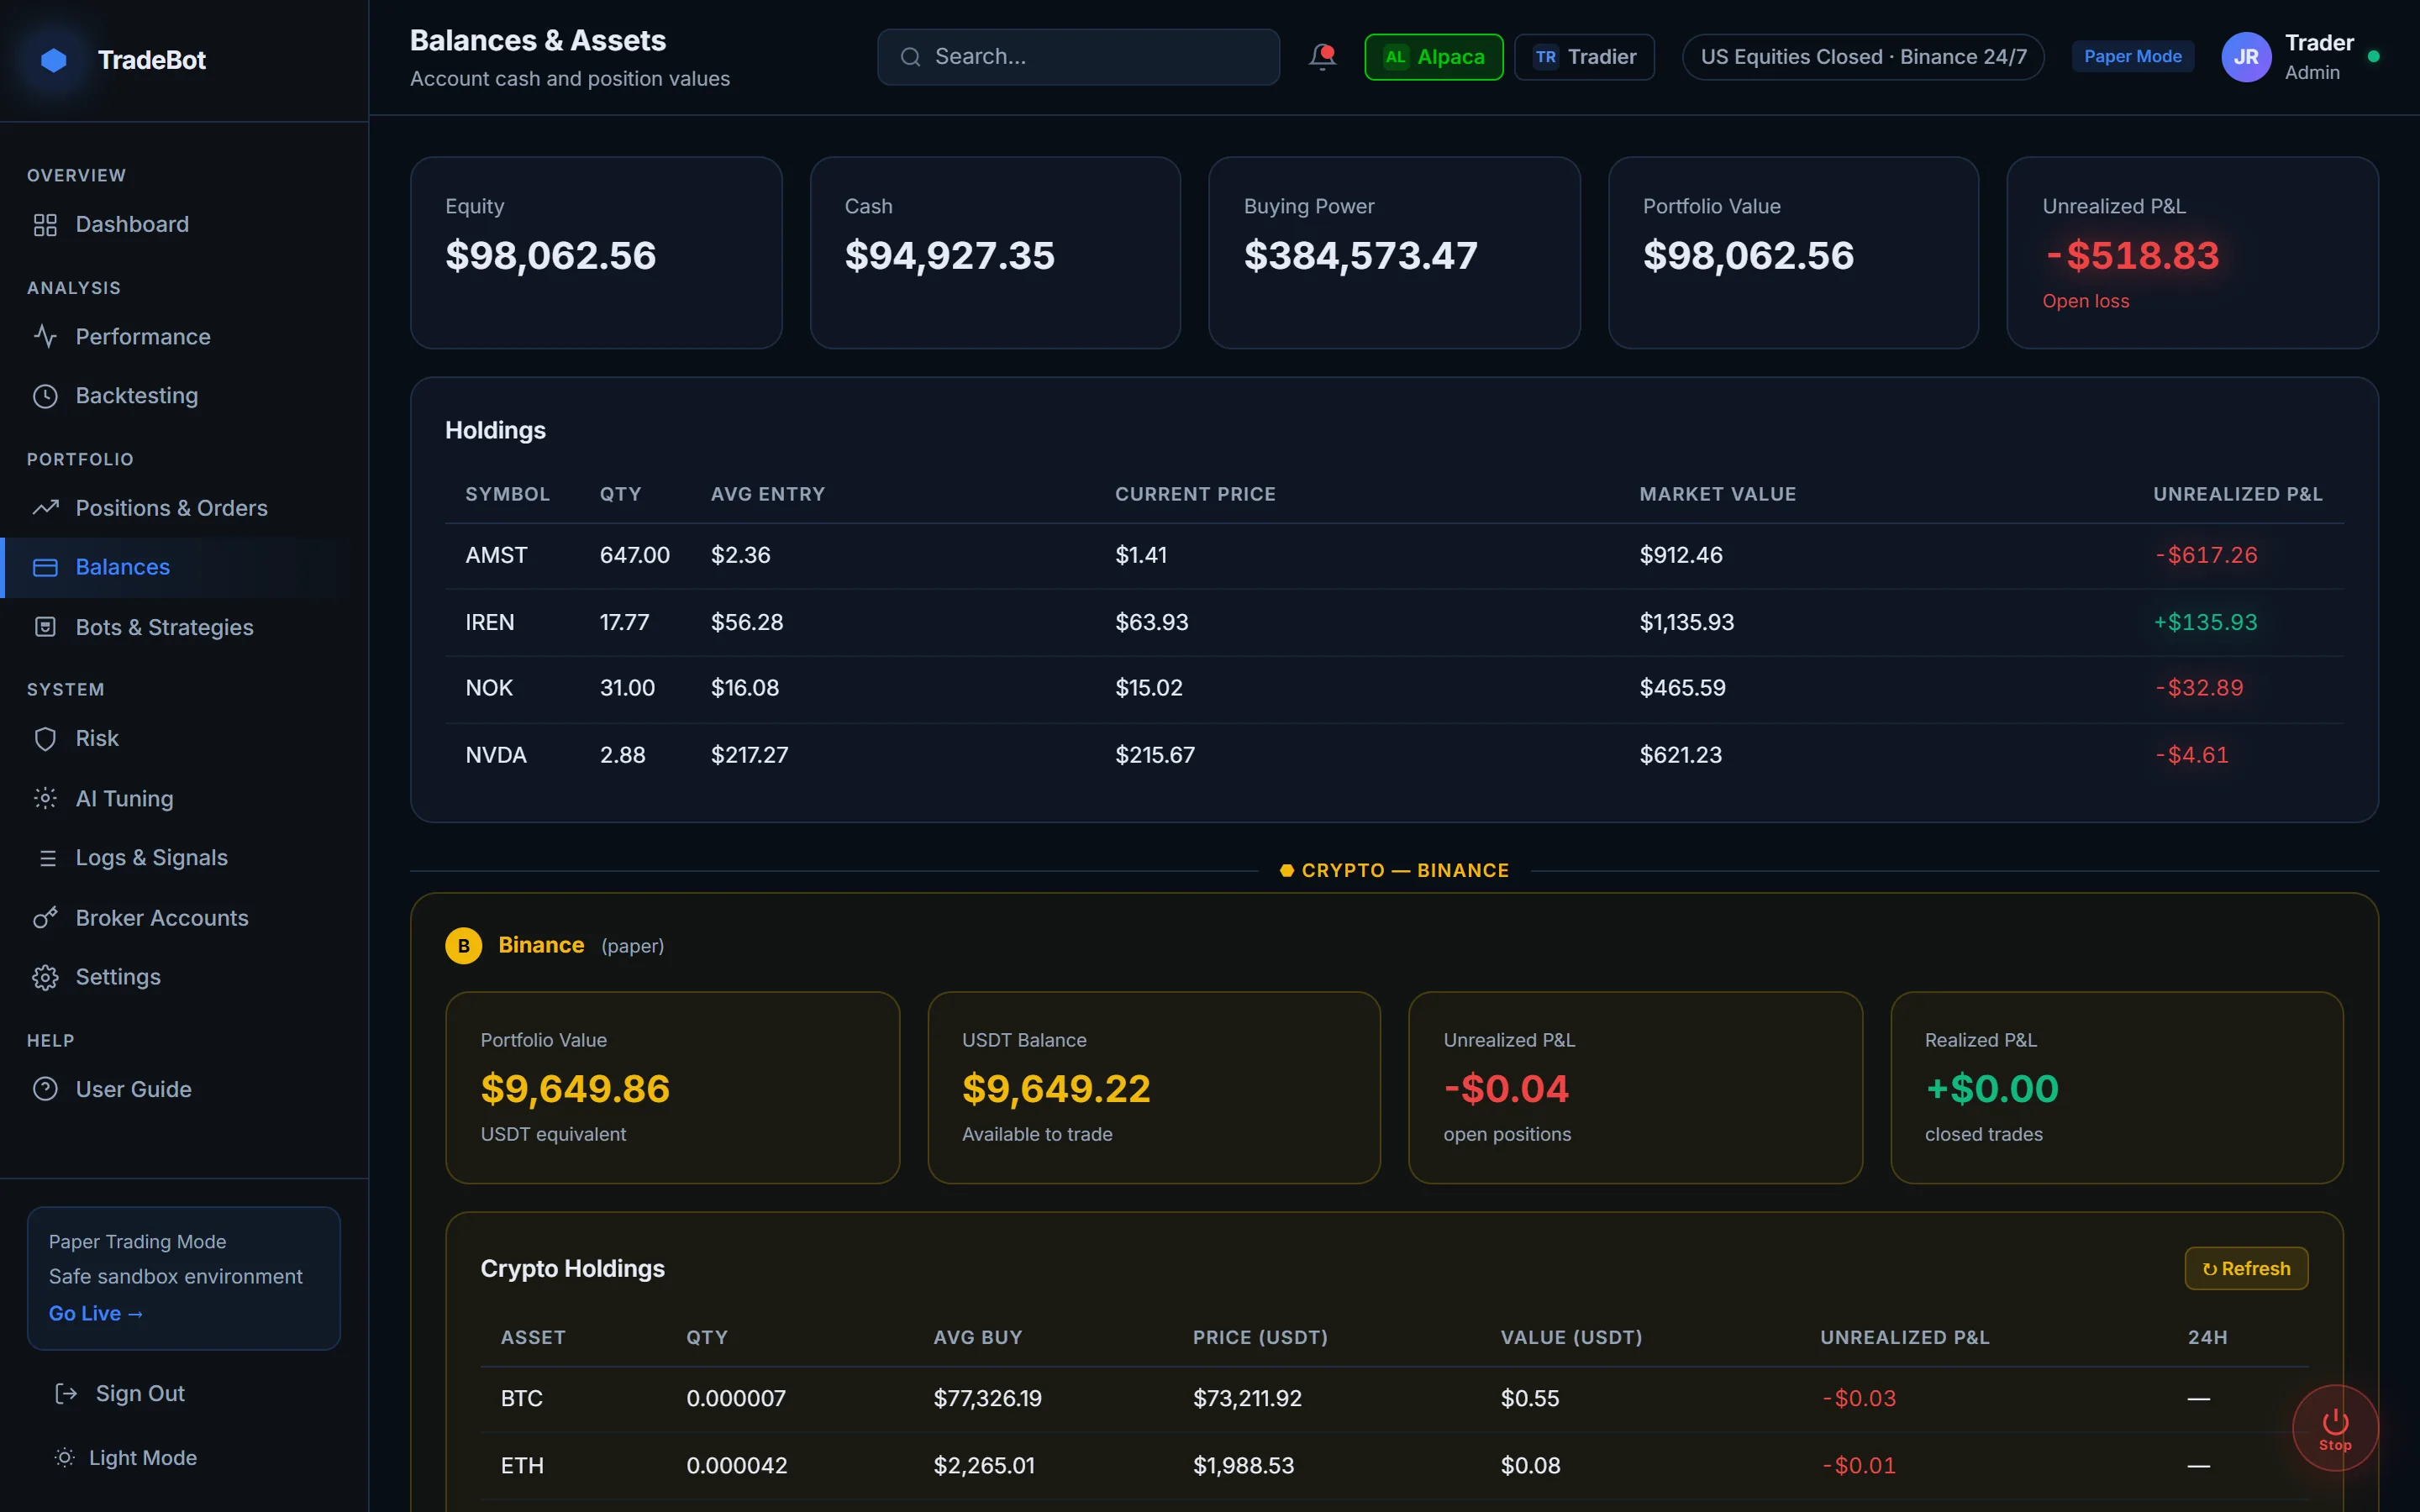
Task: Click the JR user avatar
Action: pyautogui.click(x=2246, y=57)
